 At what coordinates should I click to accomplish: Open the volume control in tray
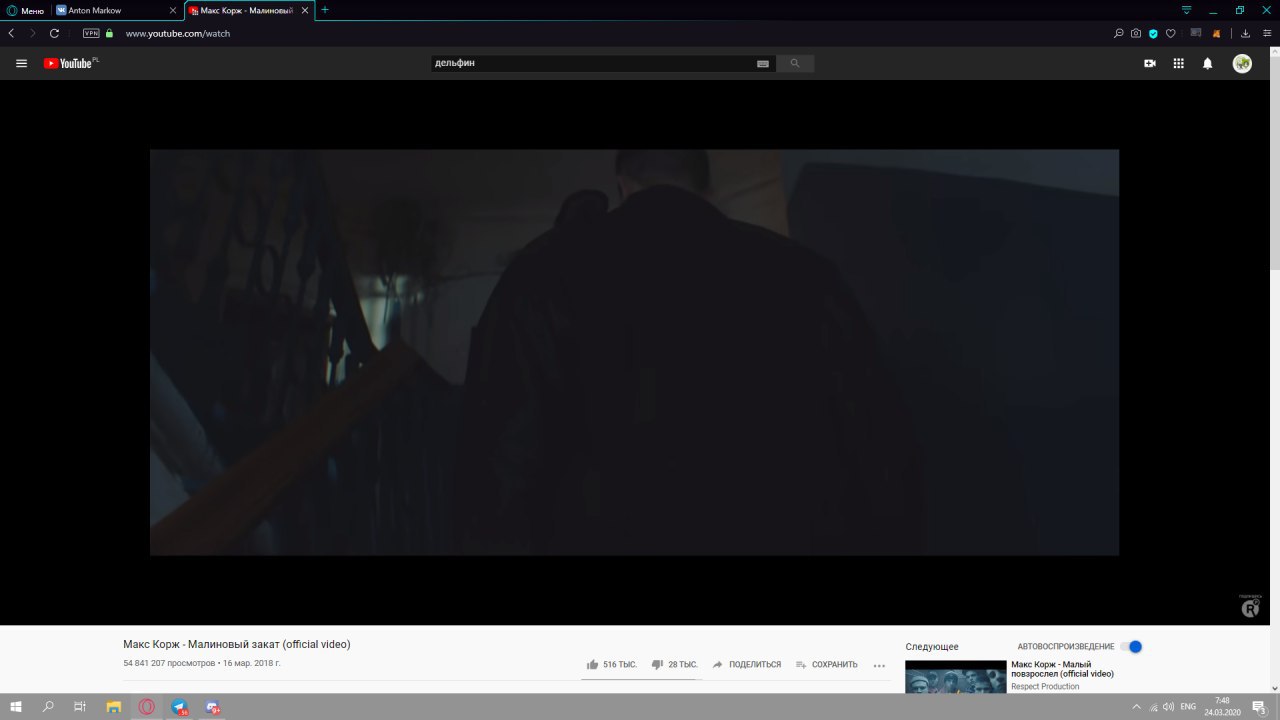pyautogui.click(x=1169, y=707)
